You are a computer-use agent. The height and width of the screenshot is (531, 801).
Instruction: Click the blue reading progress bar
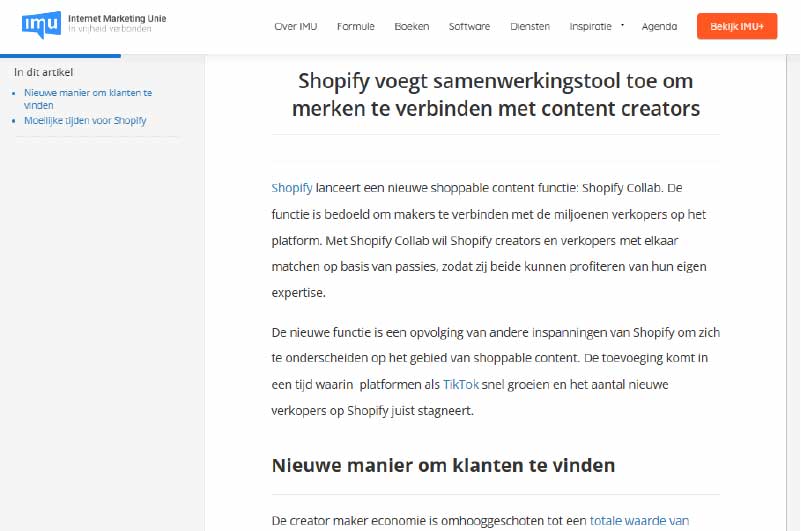click(x=60, y=56)
